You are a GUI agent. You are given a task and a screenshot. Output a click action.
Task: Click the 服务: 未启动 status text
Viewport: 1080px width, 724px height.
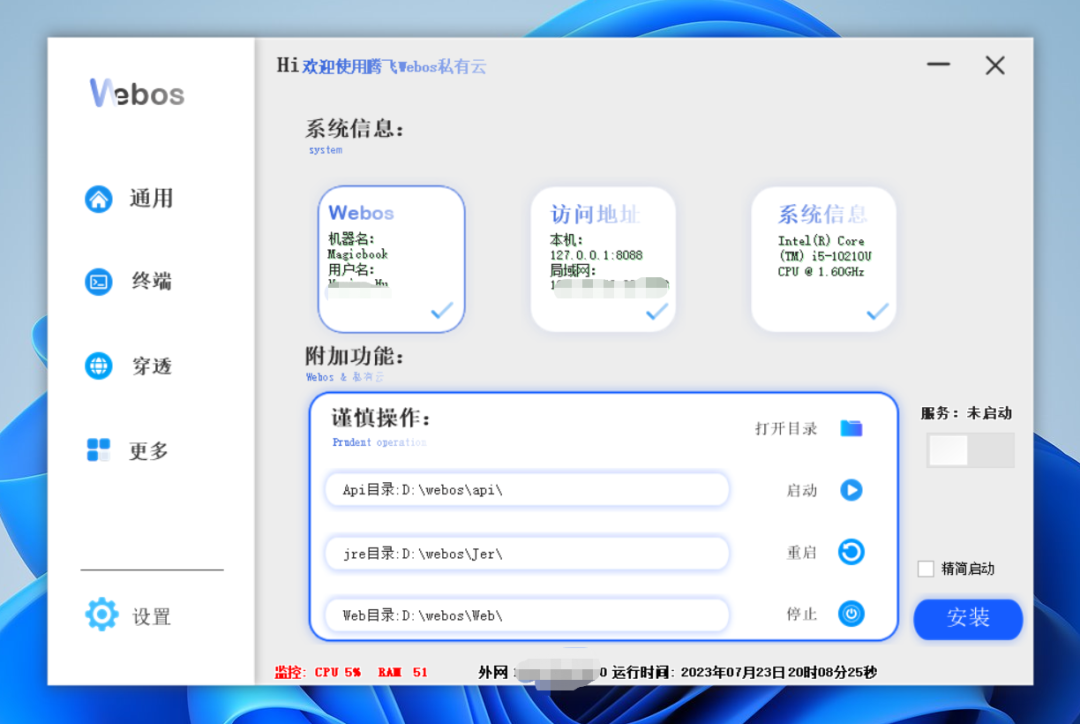tap(966, 413)
